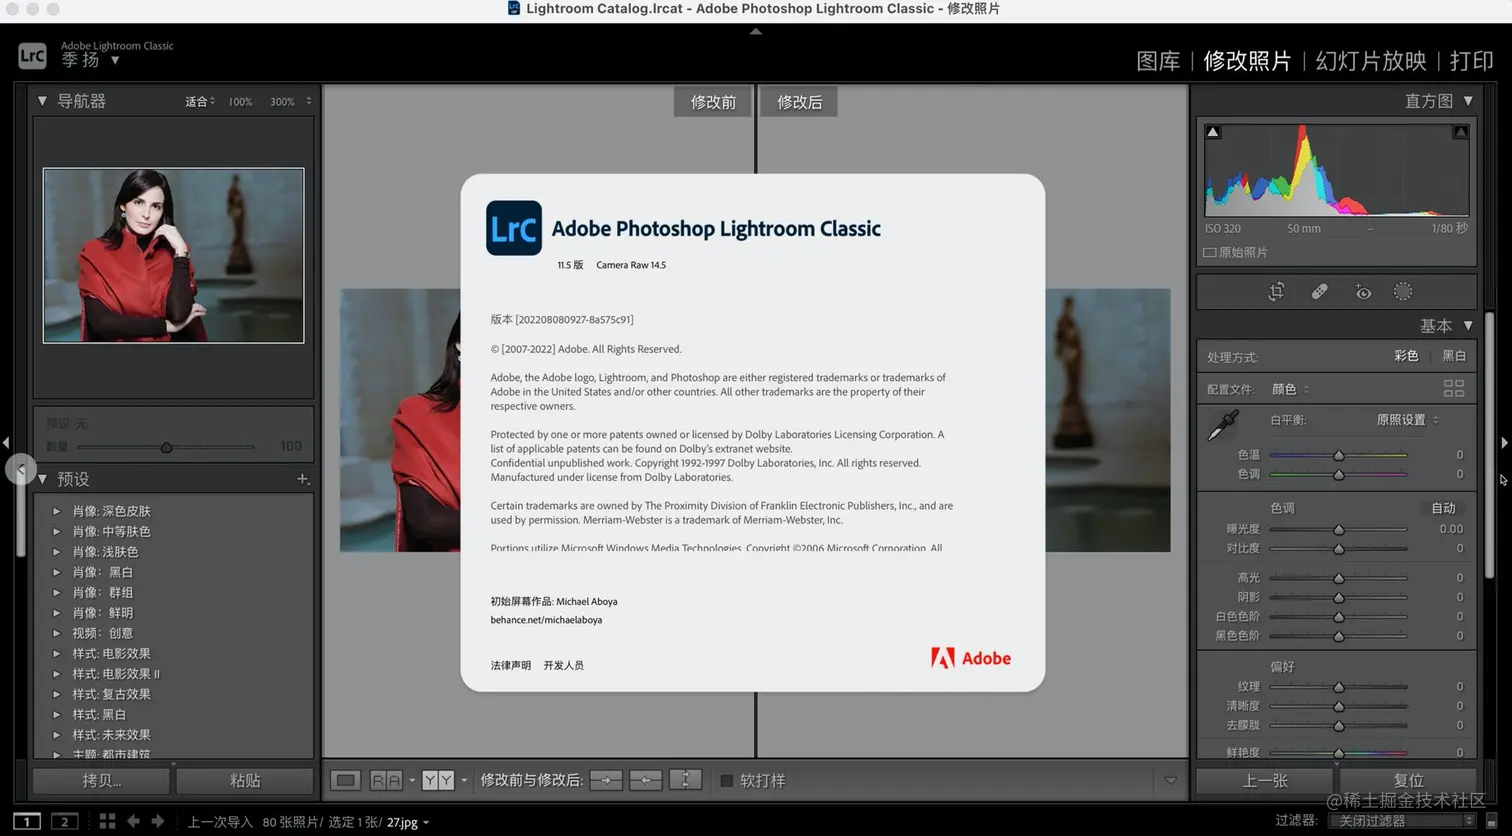Open the main window 1 button
The width and height of the screenshot is (1512, 836).
26,822
